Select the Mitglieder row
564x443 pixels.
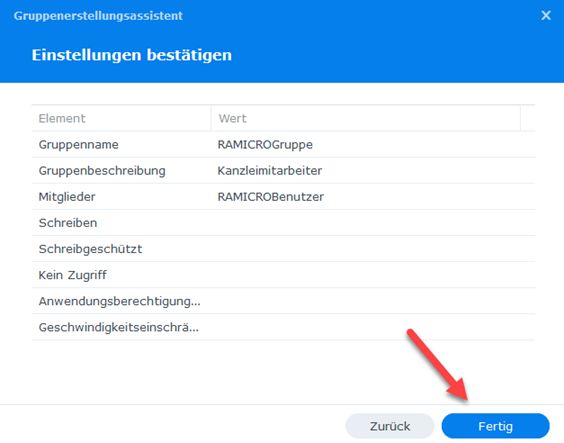coord(283,197)
